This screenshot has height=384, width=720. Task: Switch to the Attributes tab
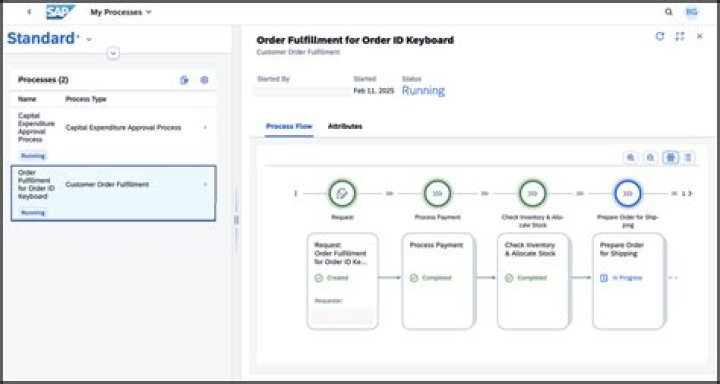point(345,126)
